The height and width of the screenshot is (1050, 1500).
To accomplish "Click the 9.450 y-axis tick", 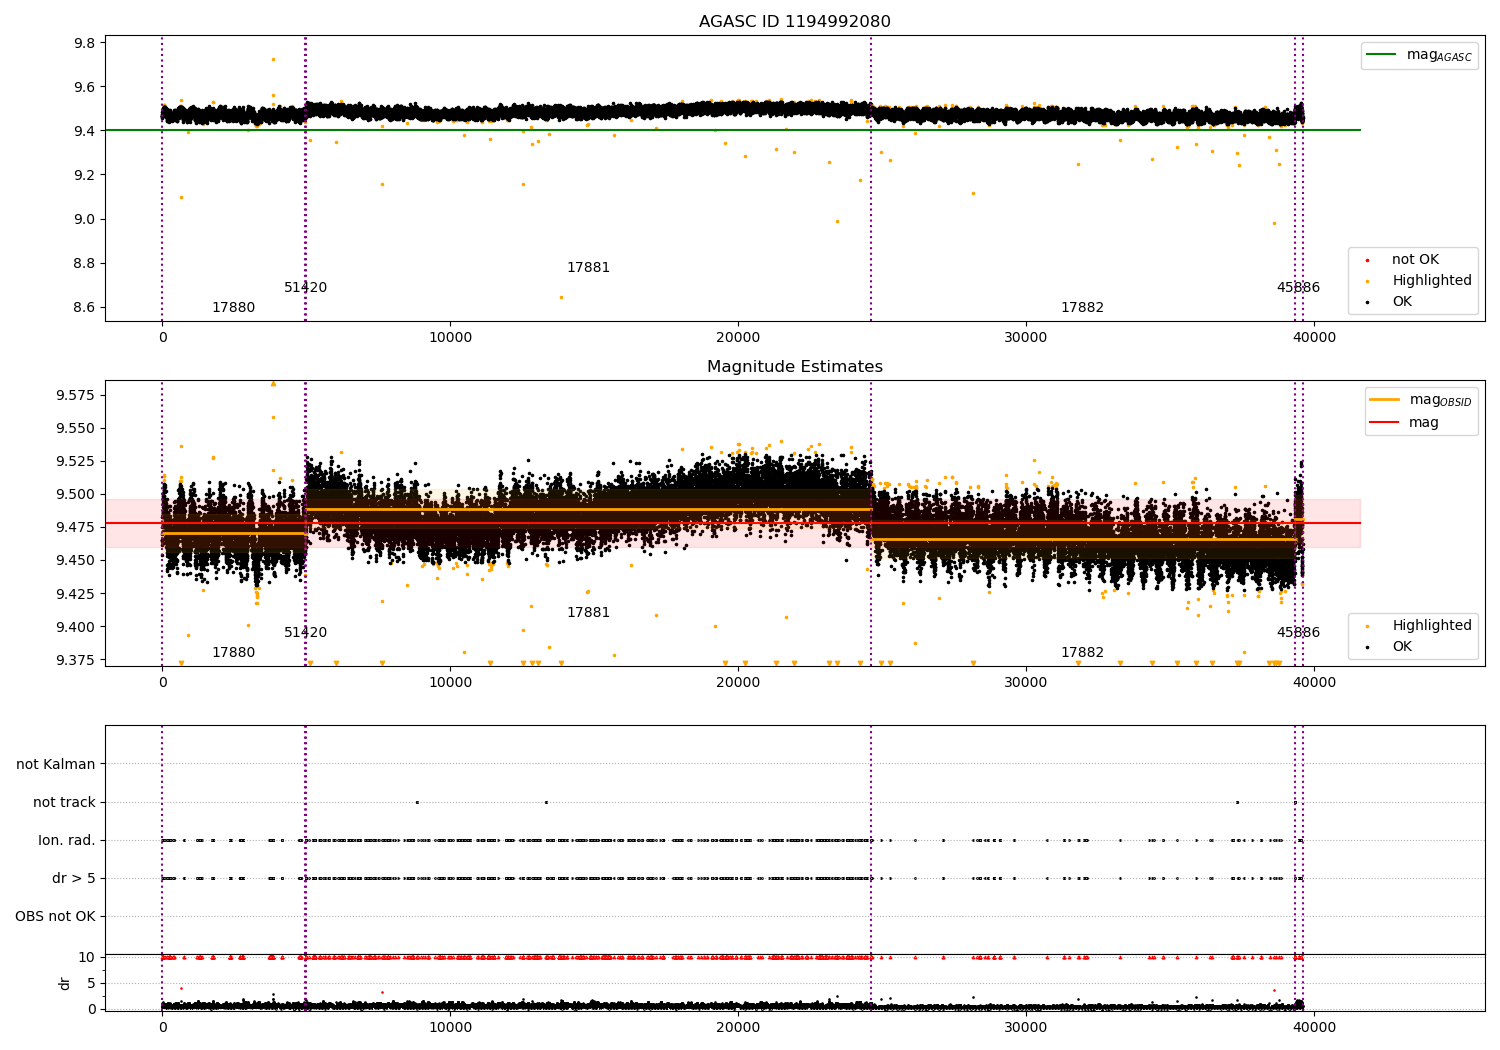I will click(x=76, y=560).
